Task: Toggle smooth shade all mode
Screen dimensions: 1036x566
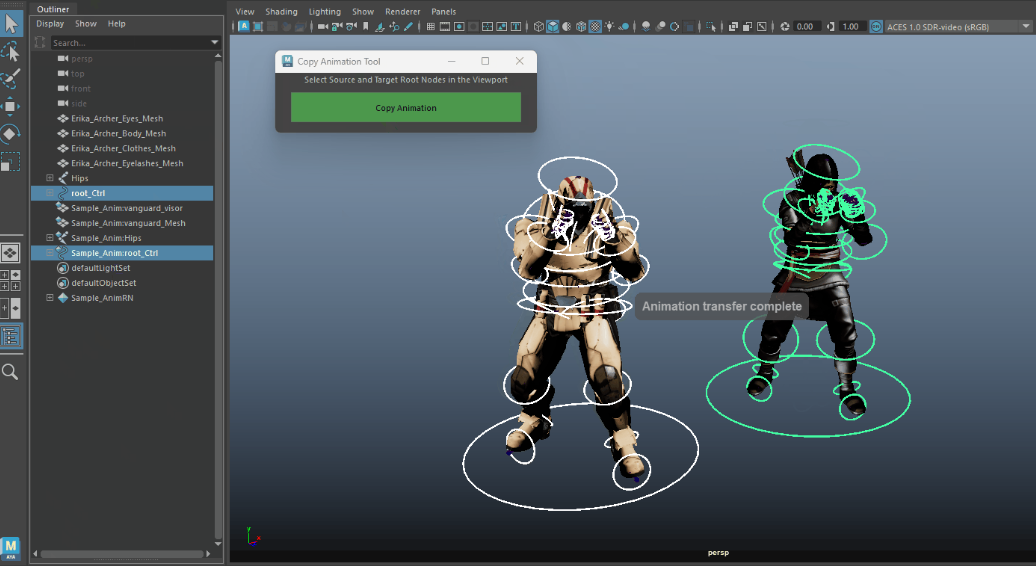Action: point(552,26)
